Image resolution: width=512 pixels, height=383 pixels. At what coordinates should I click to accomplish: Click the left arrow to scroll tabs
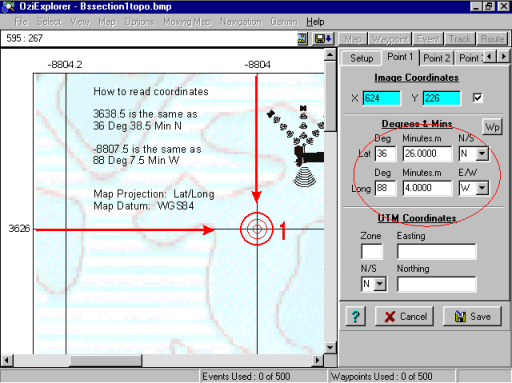pos(489,57)
